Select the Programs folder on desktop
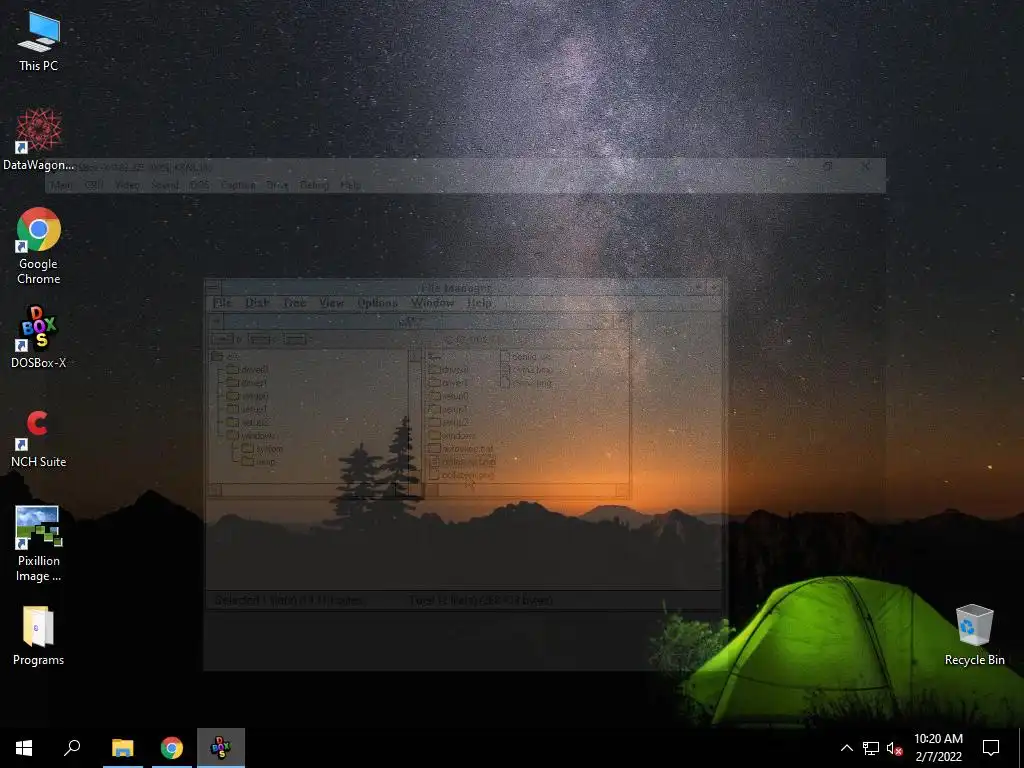This screenshot has height=768, width=1024. click(39, 636)
